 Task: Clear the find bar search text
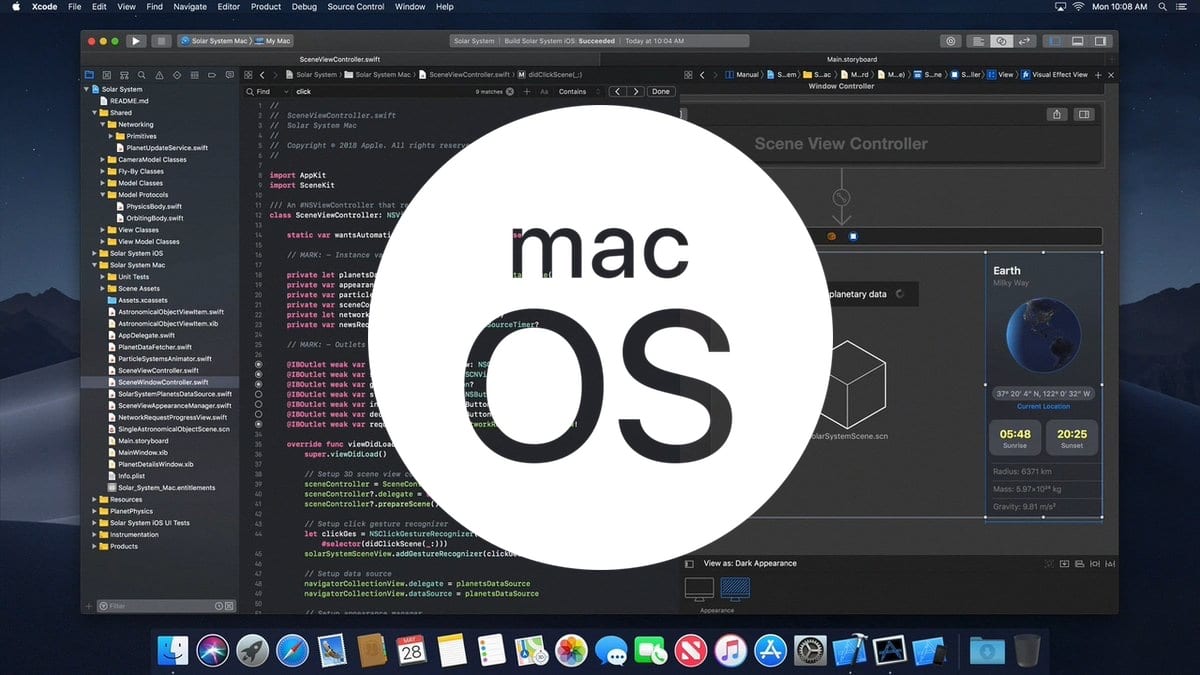pos(510,91)
